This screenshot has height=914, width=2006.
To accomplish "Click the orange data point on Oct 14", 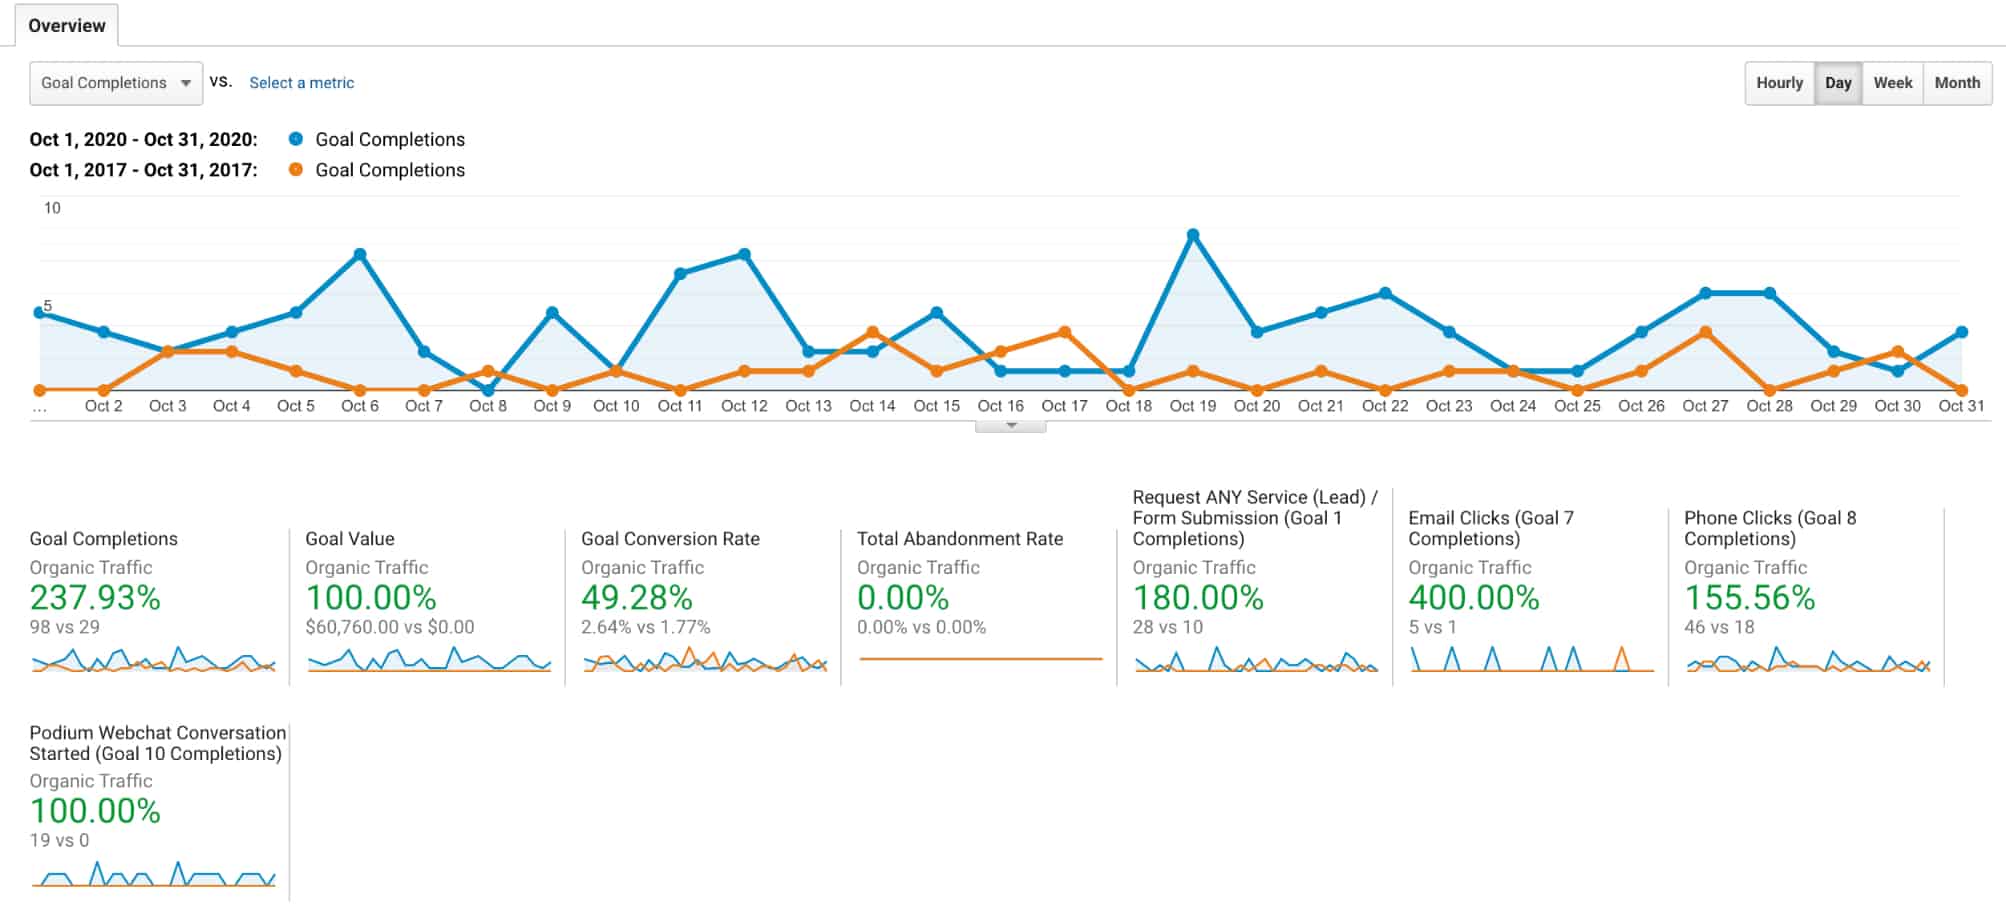I will 872,332.
